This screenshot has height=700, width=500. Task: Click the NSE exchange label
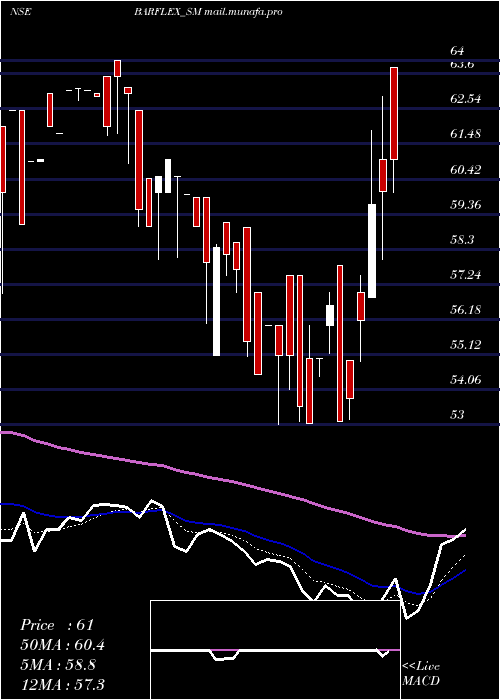point(21,12)
